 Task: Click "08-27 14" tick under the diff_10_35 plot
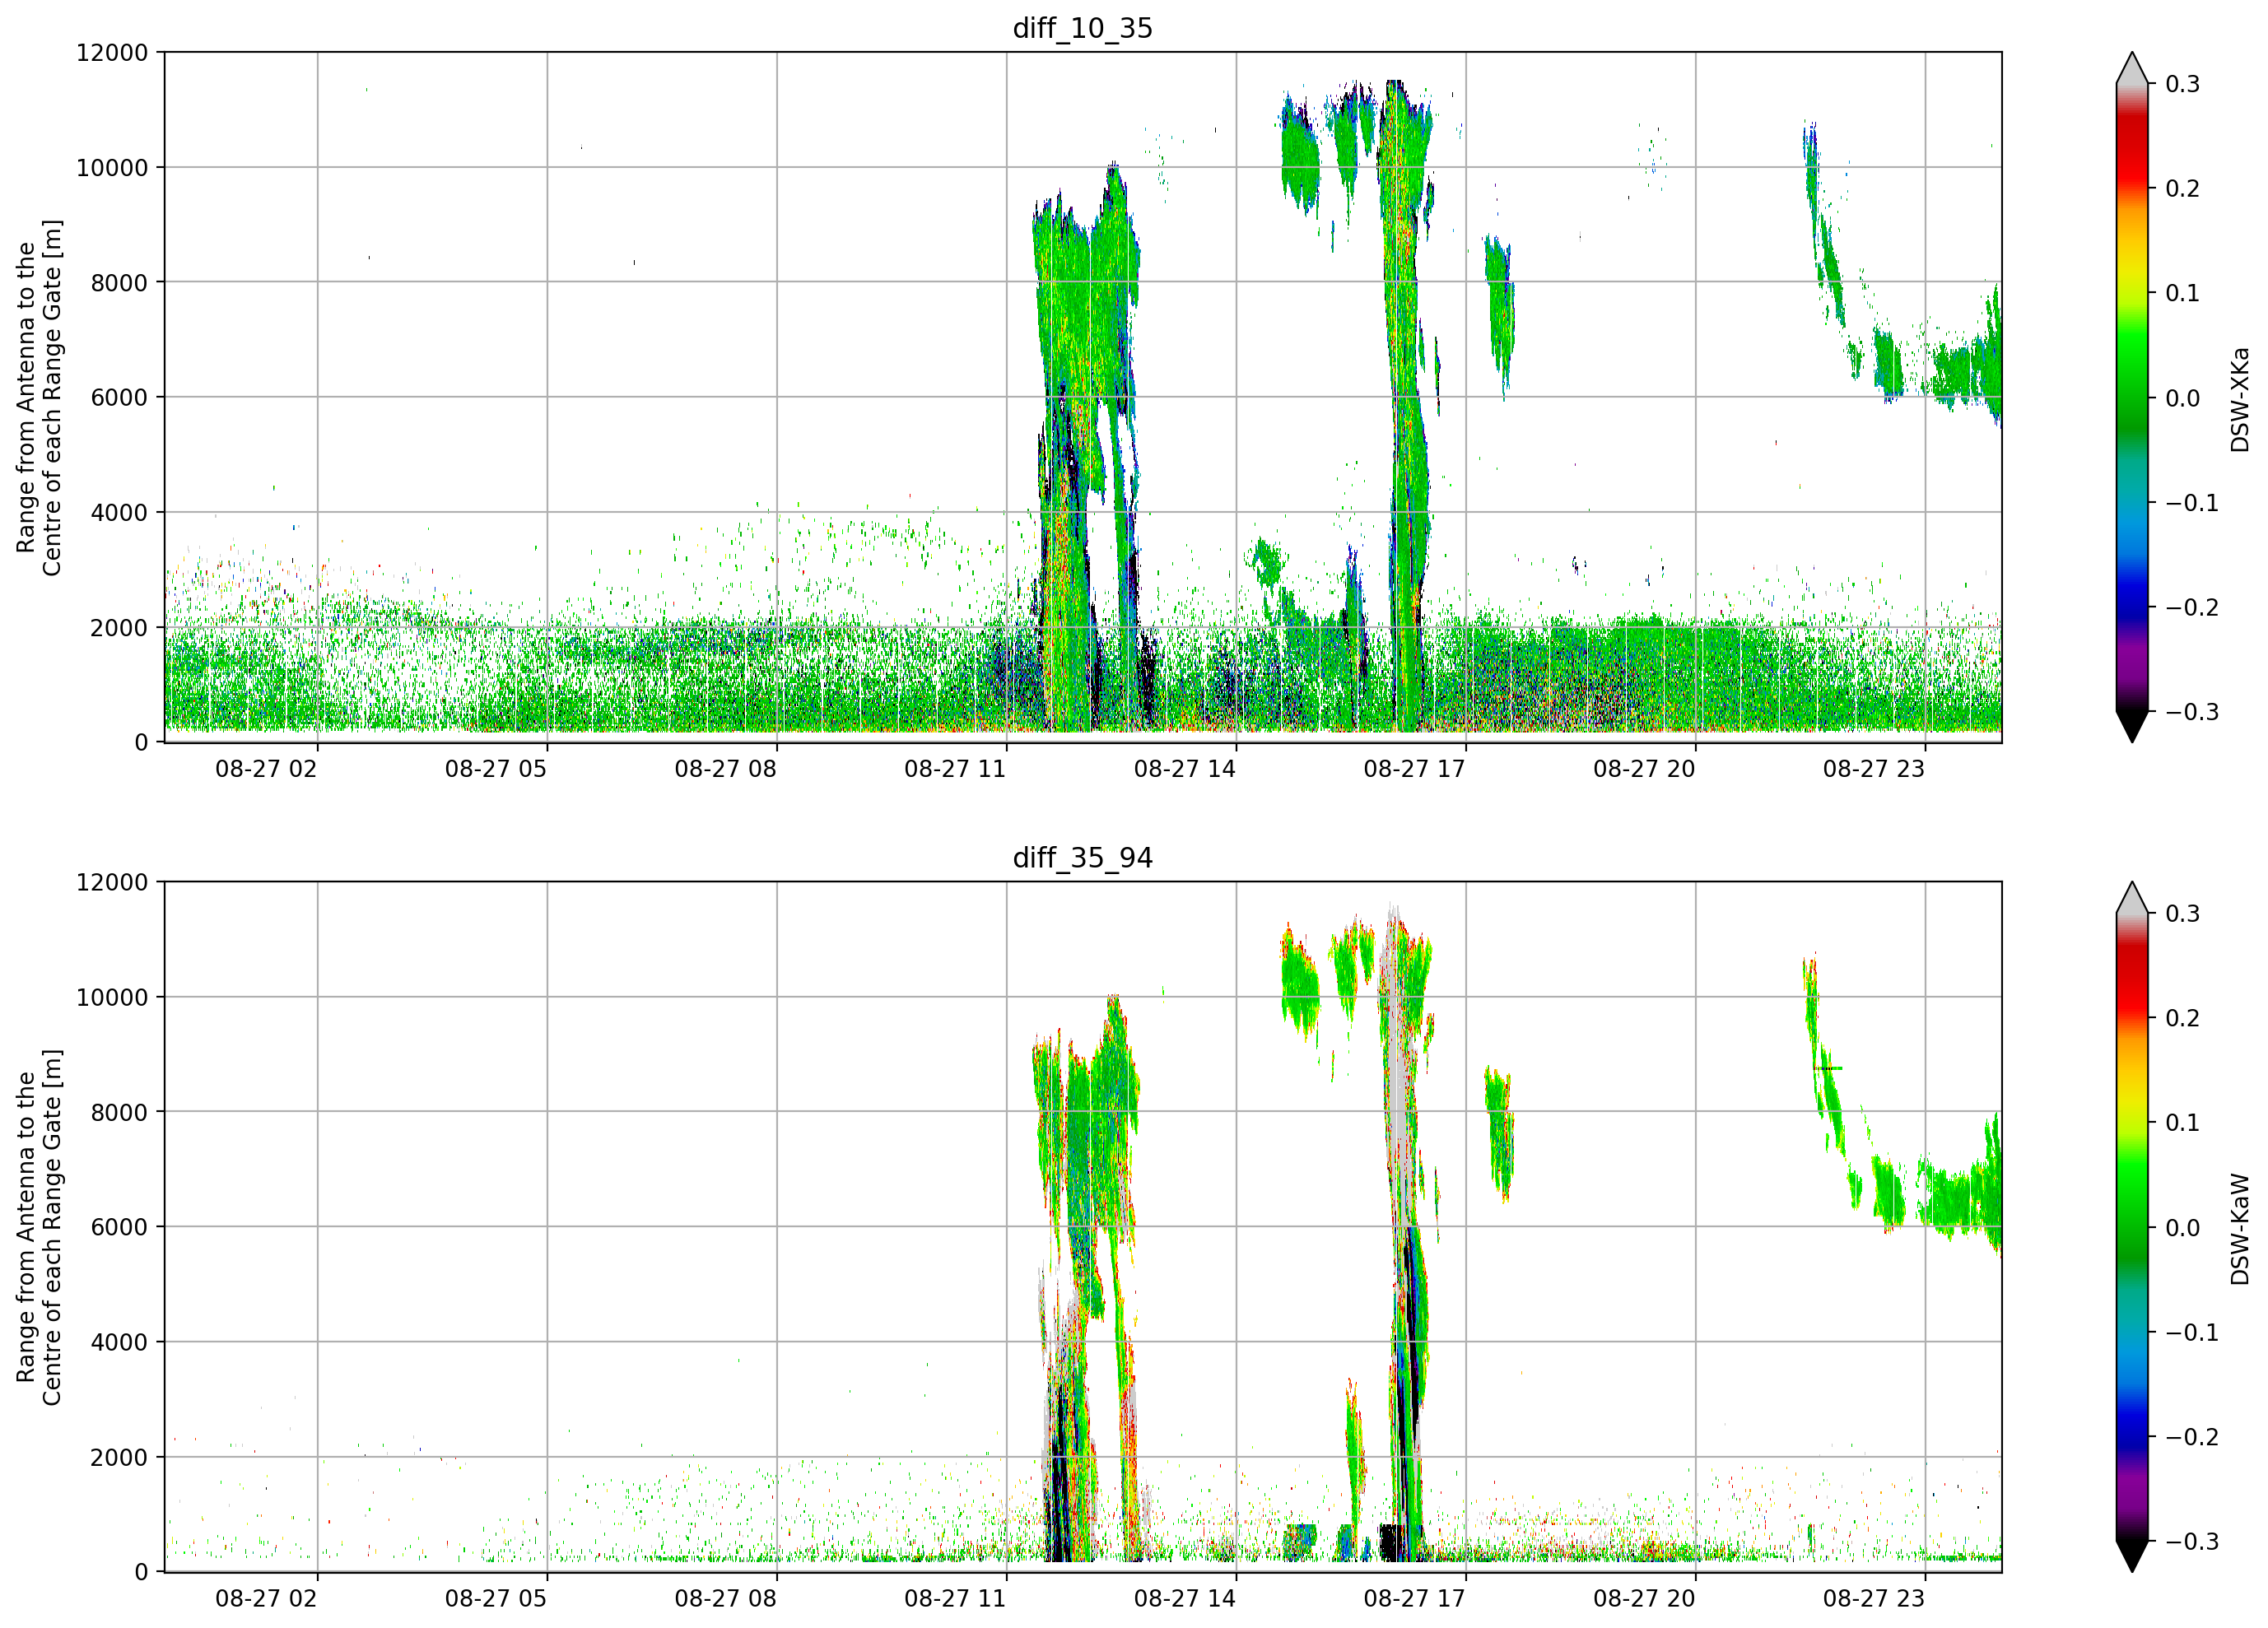(x=1185, y=769)
